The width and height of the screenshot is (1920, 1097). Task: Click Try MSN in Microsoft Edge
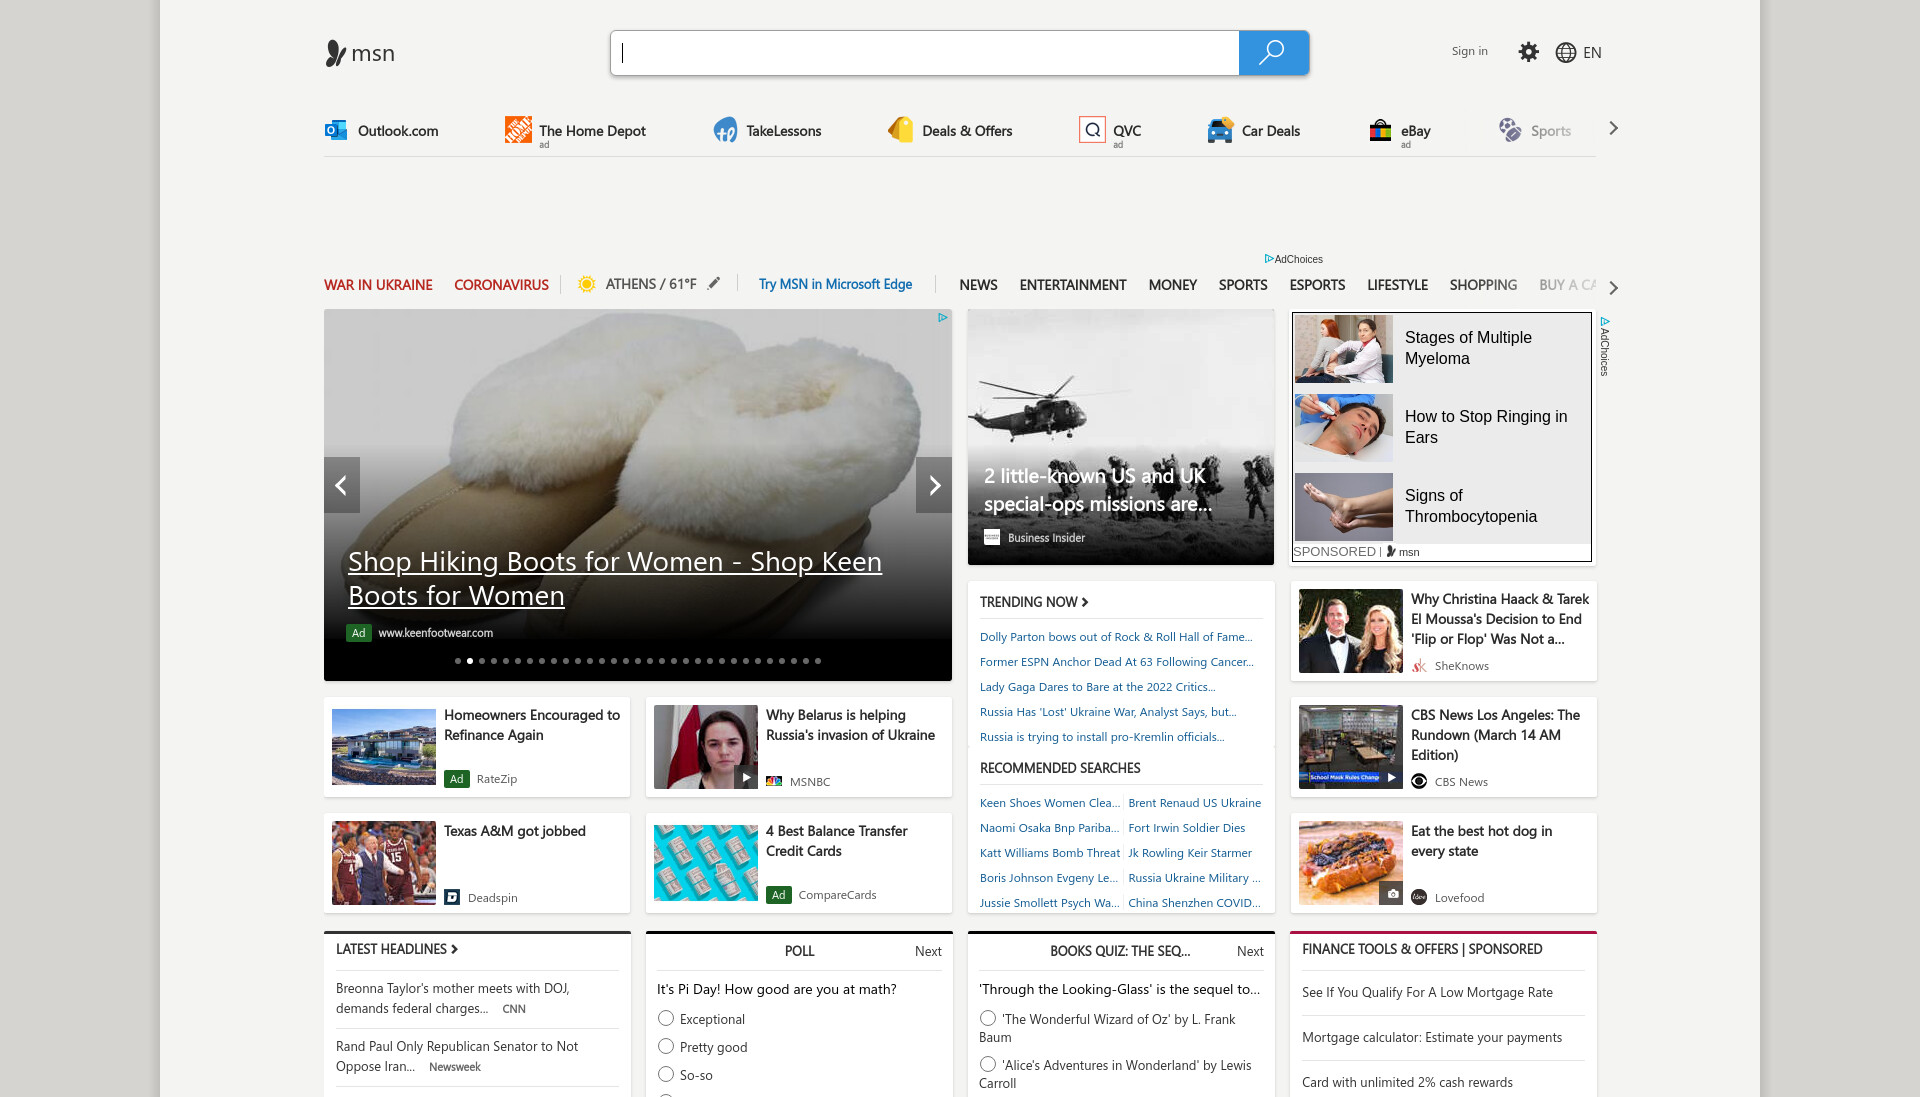[x=835, y=284]
